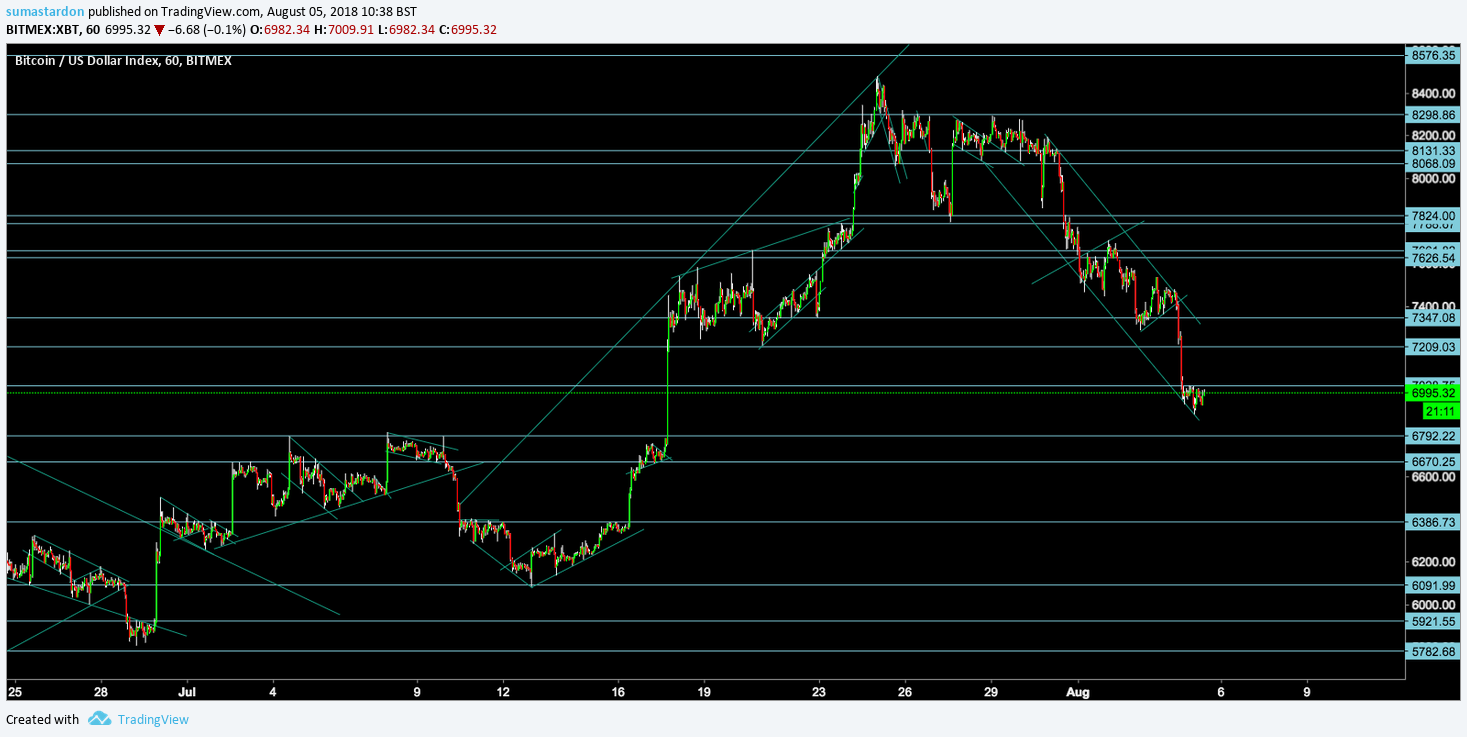Select the 6386.73 price level label
The image size is (1467, 737).
(x=1433, y=522)
